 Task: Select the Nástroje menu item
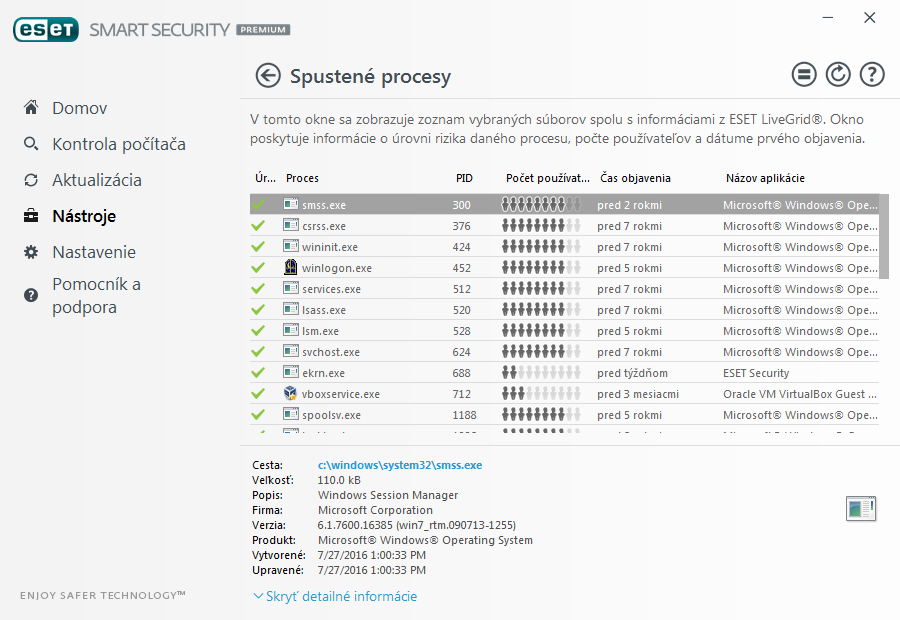tap(84, 216)
